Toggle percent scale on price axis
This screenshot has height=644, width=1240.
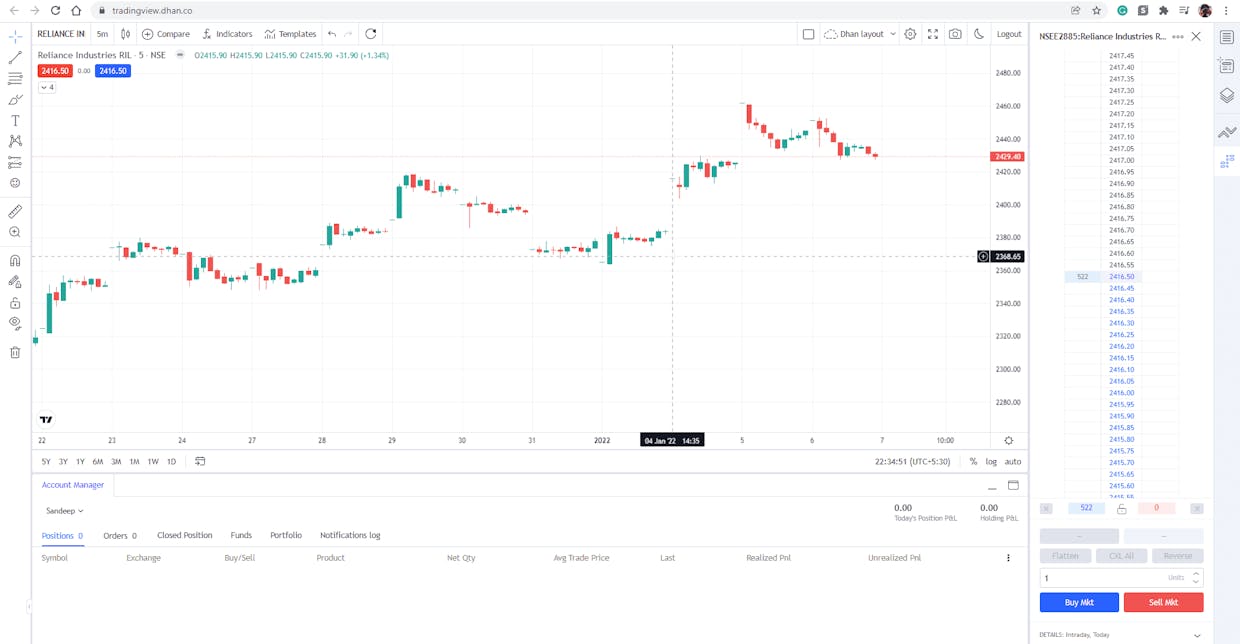pyautogui.click(x=973, y=462)
